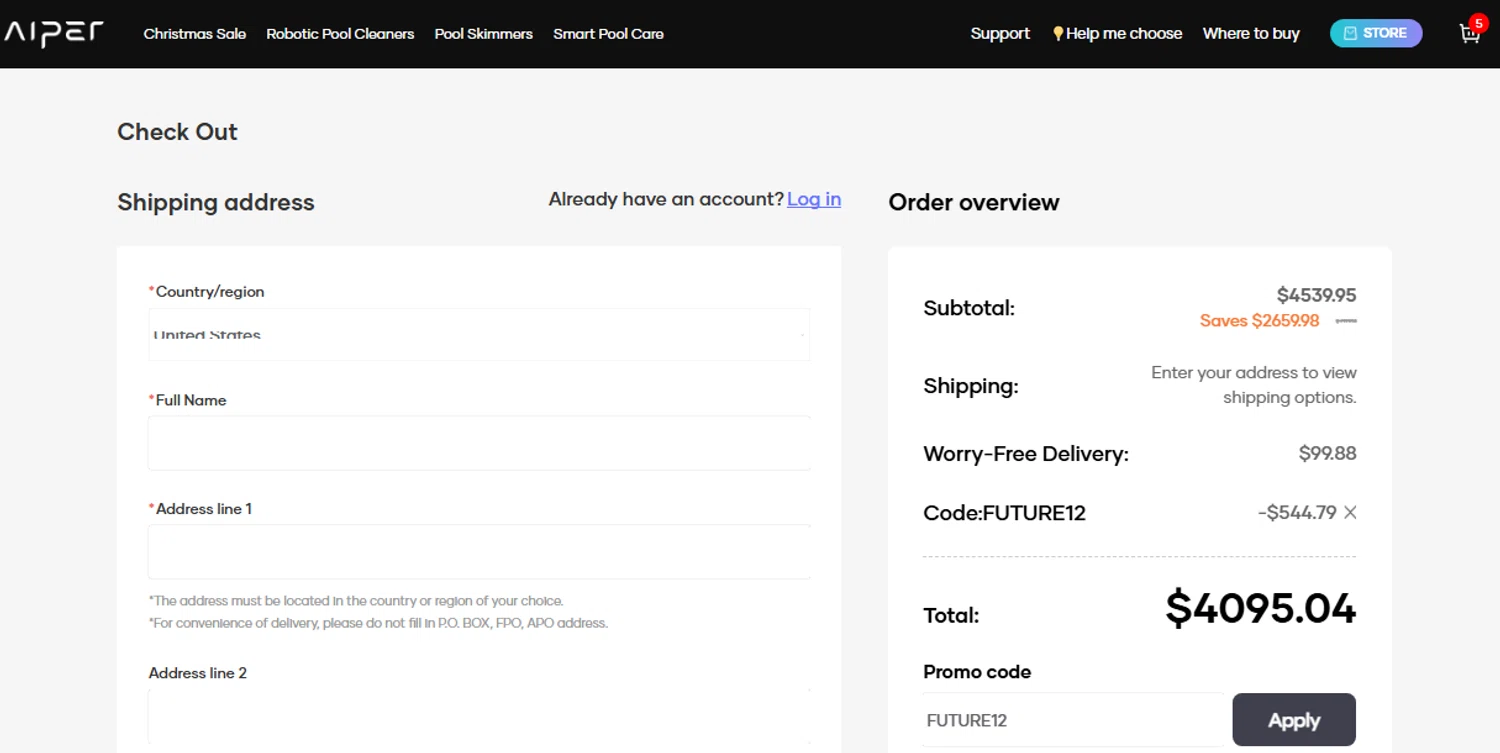Open the Christmas Sale menu
The width and height of the screenshot is (1500, 753).
[x=195, y=34]
